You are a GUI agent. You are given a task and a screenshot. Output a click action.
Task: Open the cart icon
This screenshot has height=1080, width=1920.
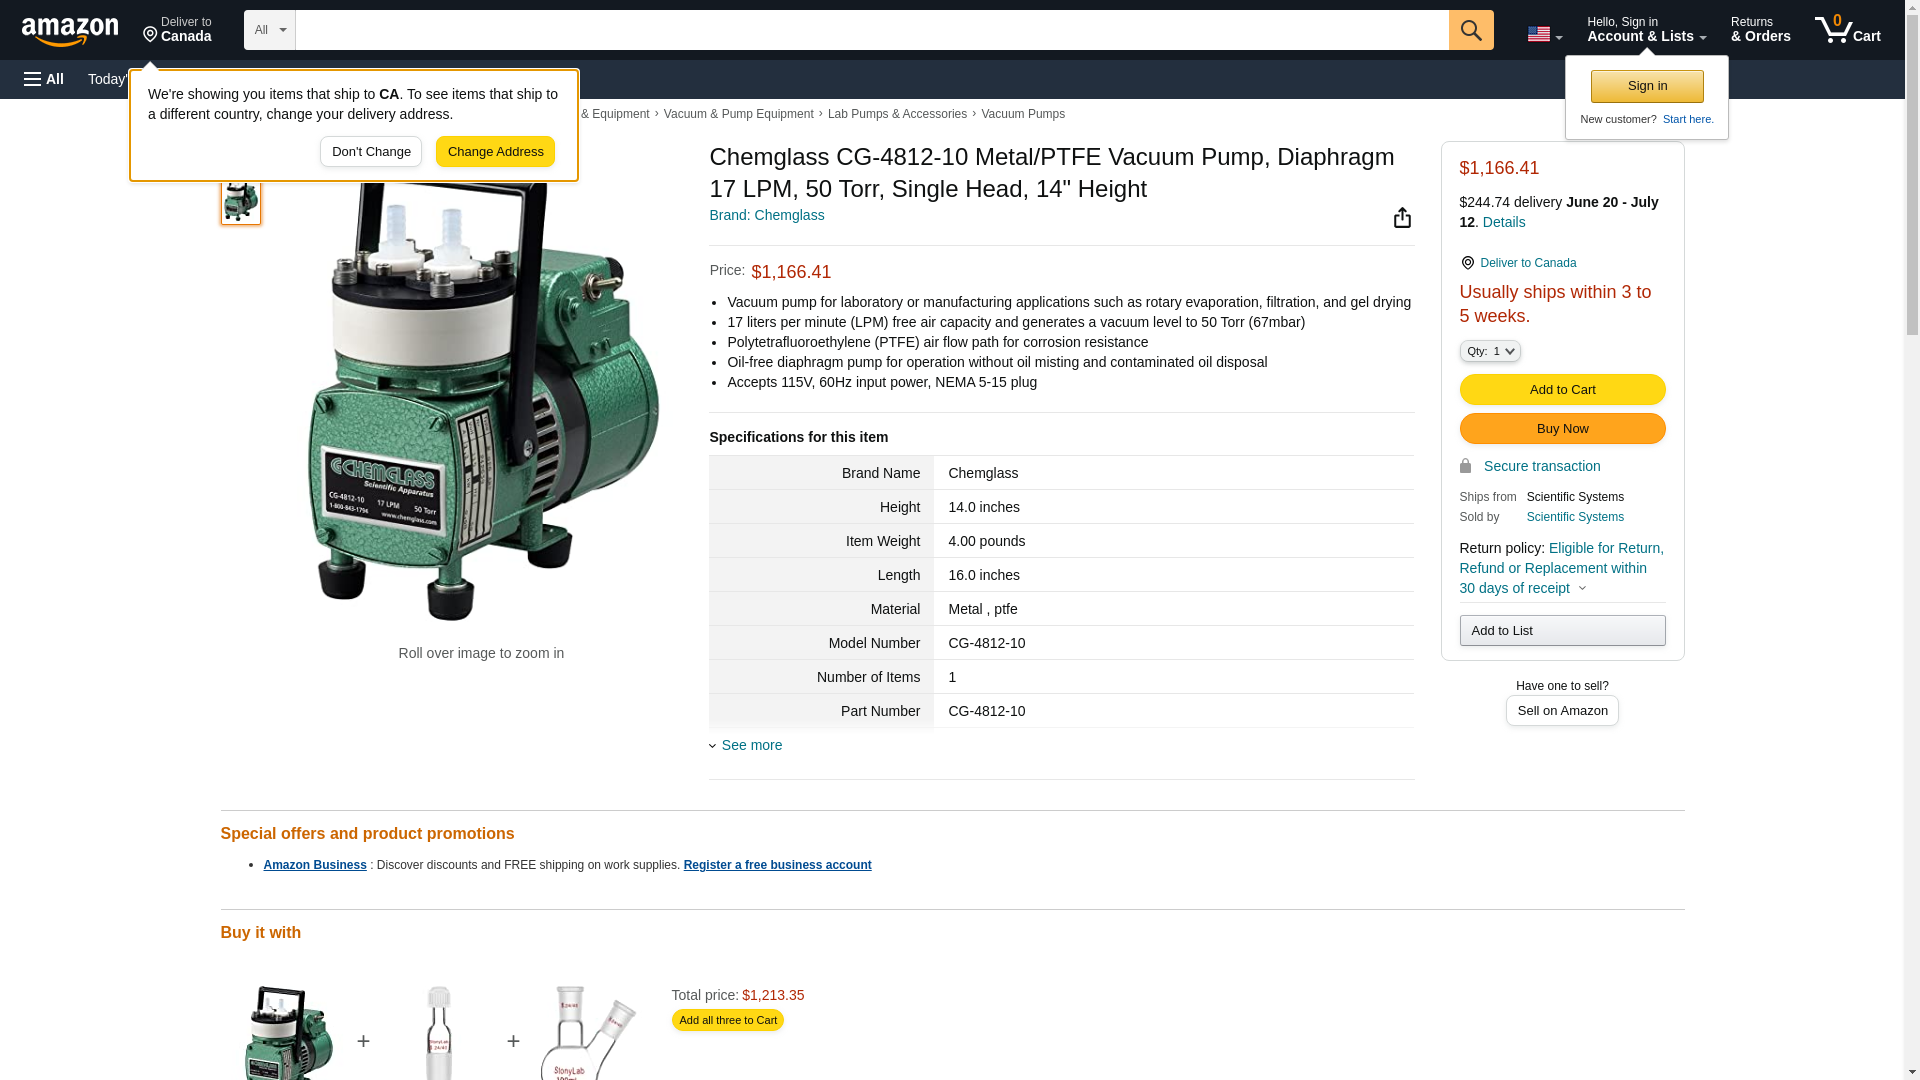(x=1846, y=30)
